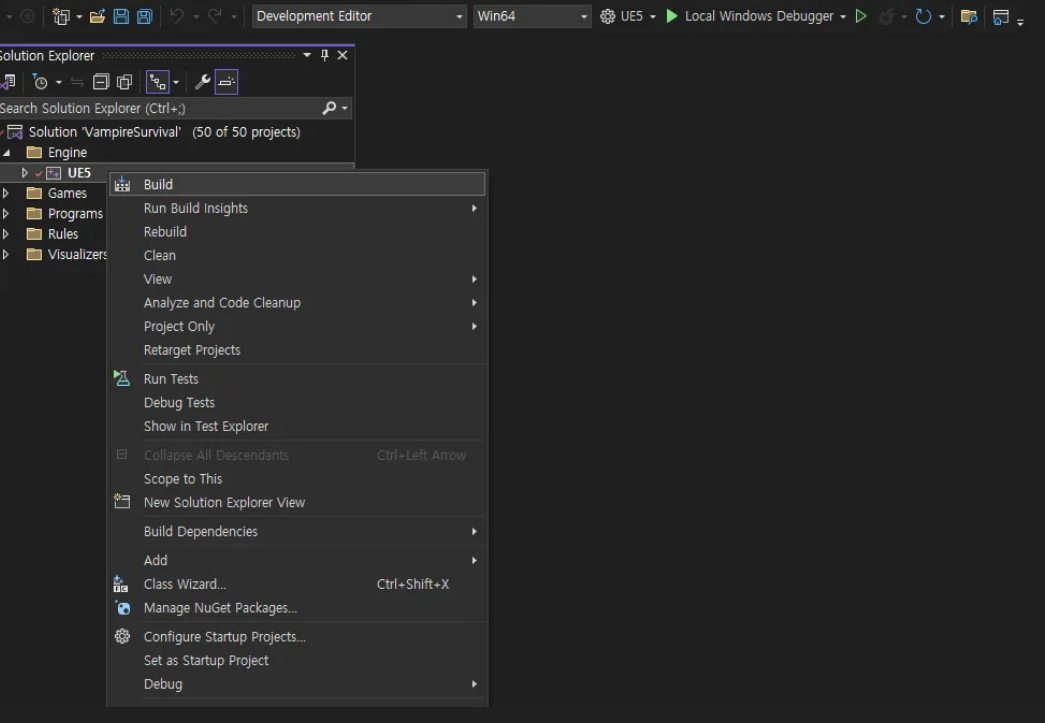Image resolution: width=1045 pixels, height=723 pixels.
Task: Expand the Games folder
Action: (6, 193)
